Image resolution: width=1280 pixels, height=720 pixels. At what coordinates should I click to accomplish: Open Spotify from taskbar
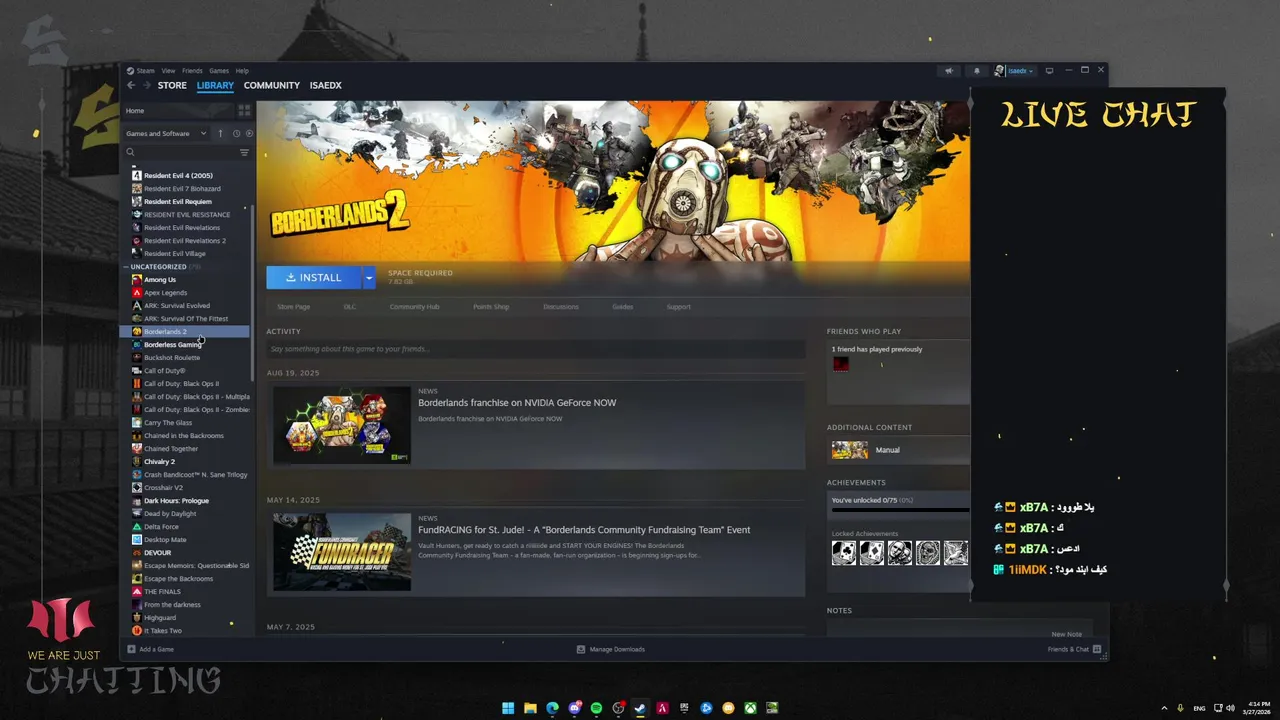[x=596, y=708]
